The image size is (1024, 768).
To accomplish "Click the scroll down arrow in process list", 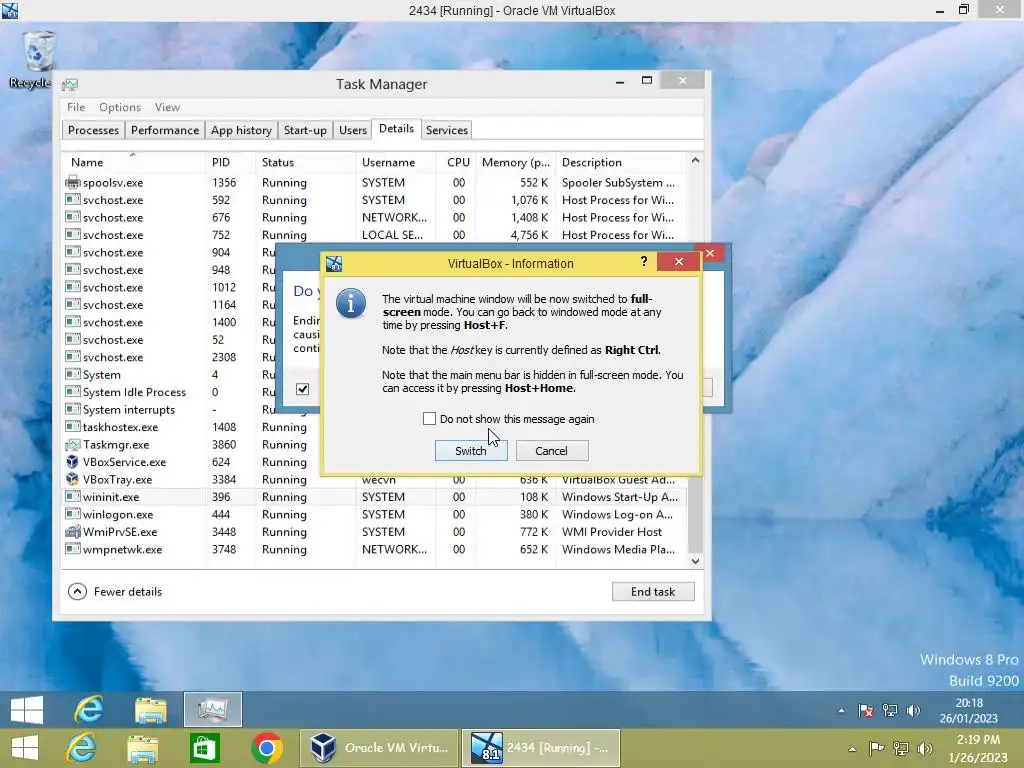I will (696, 561).
